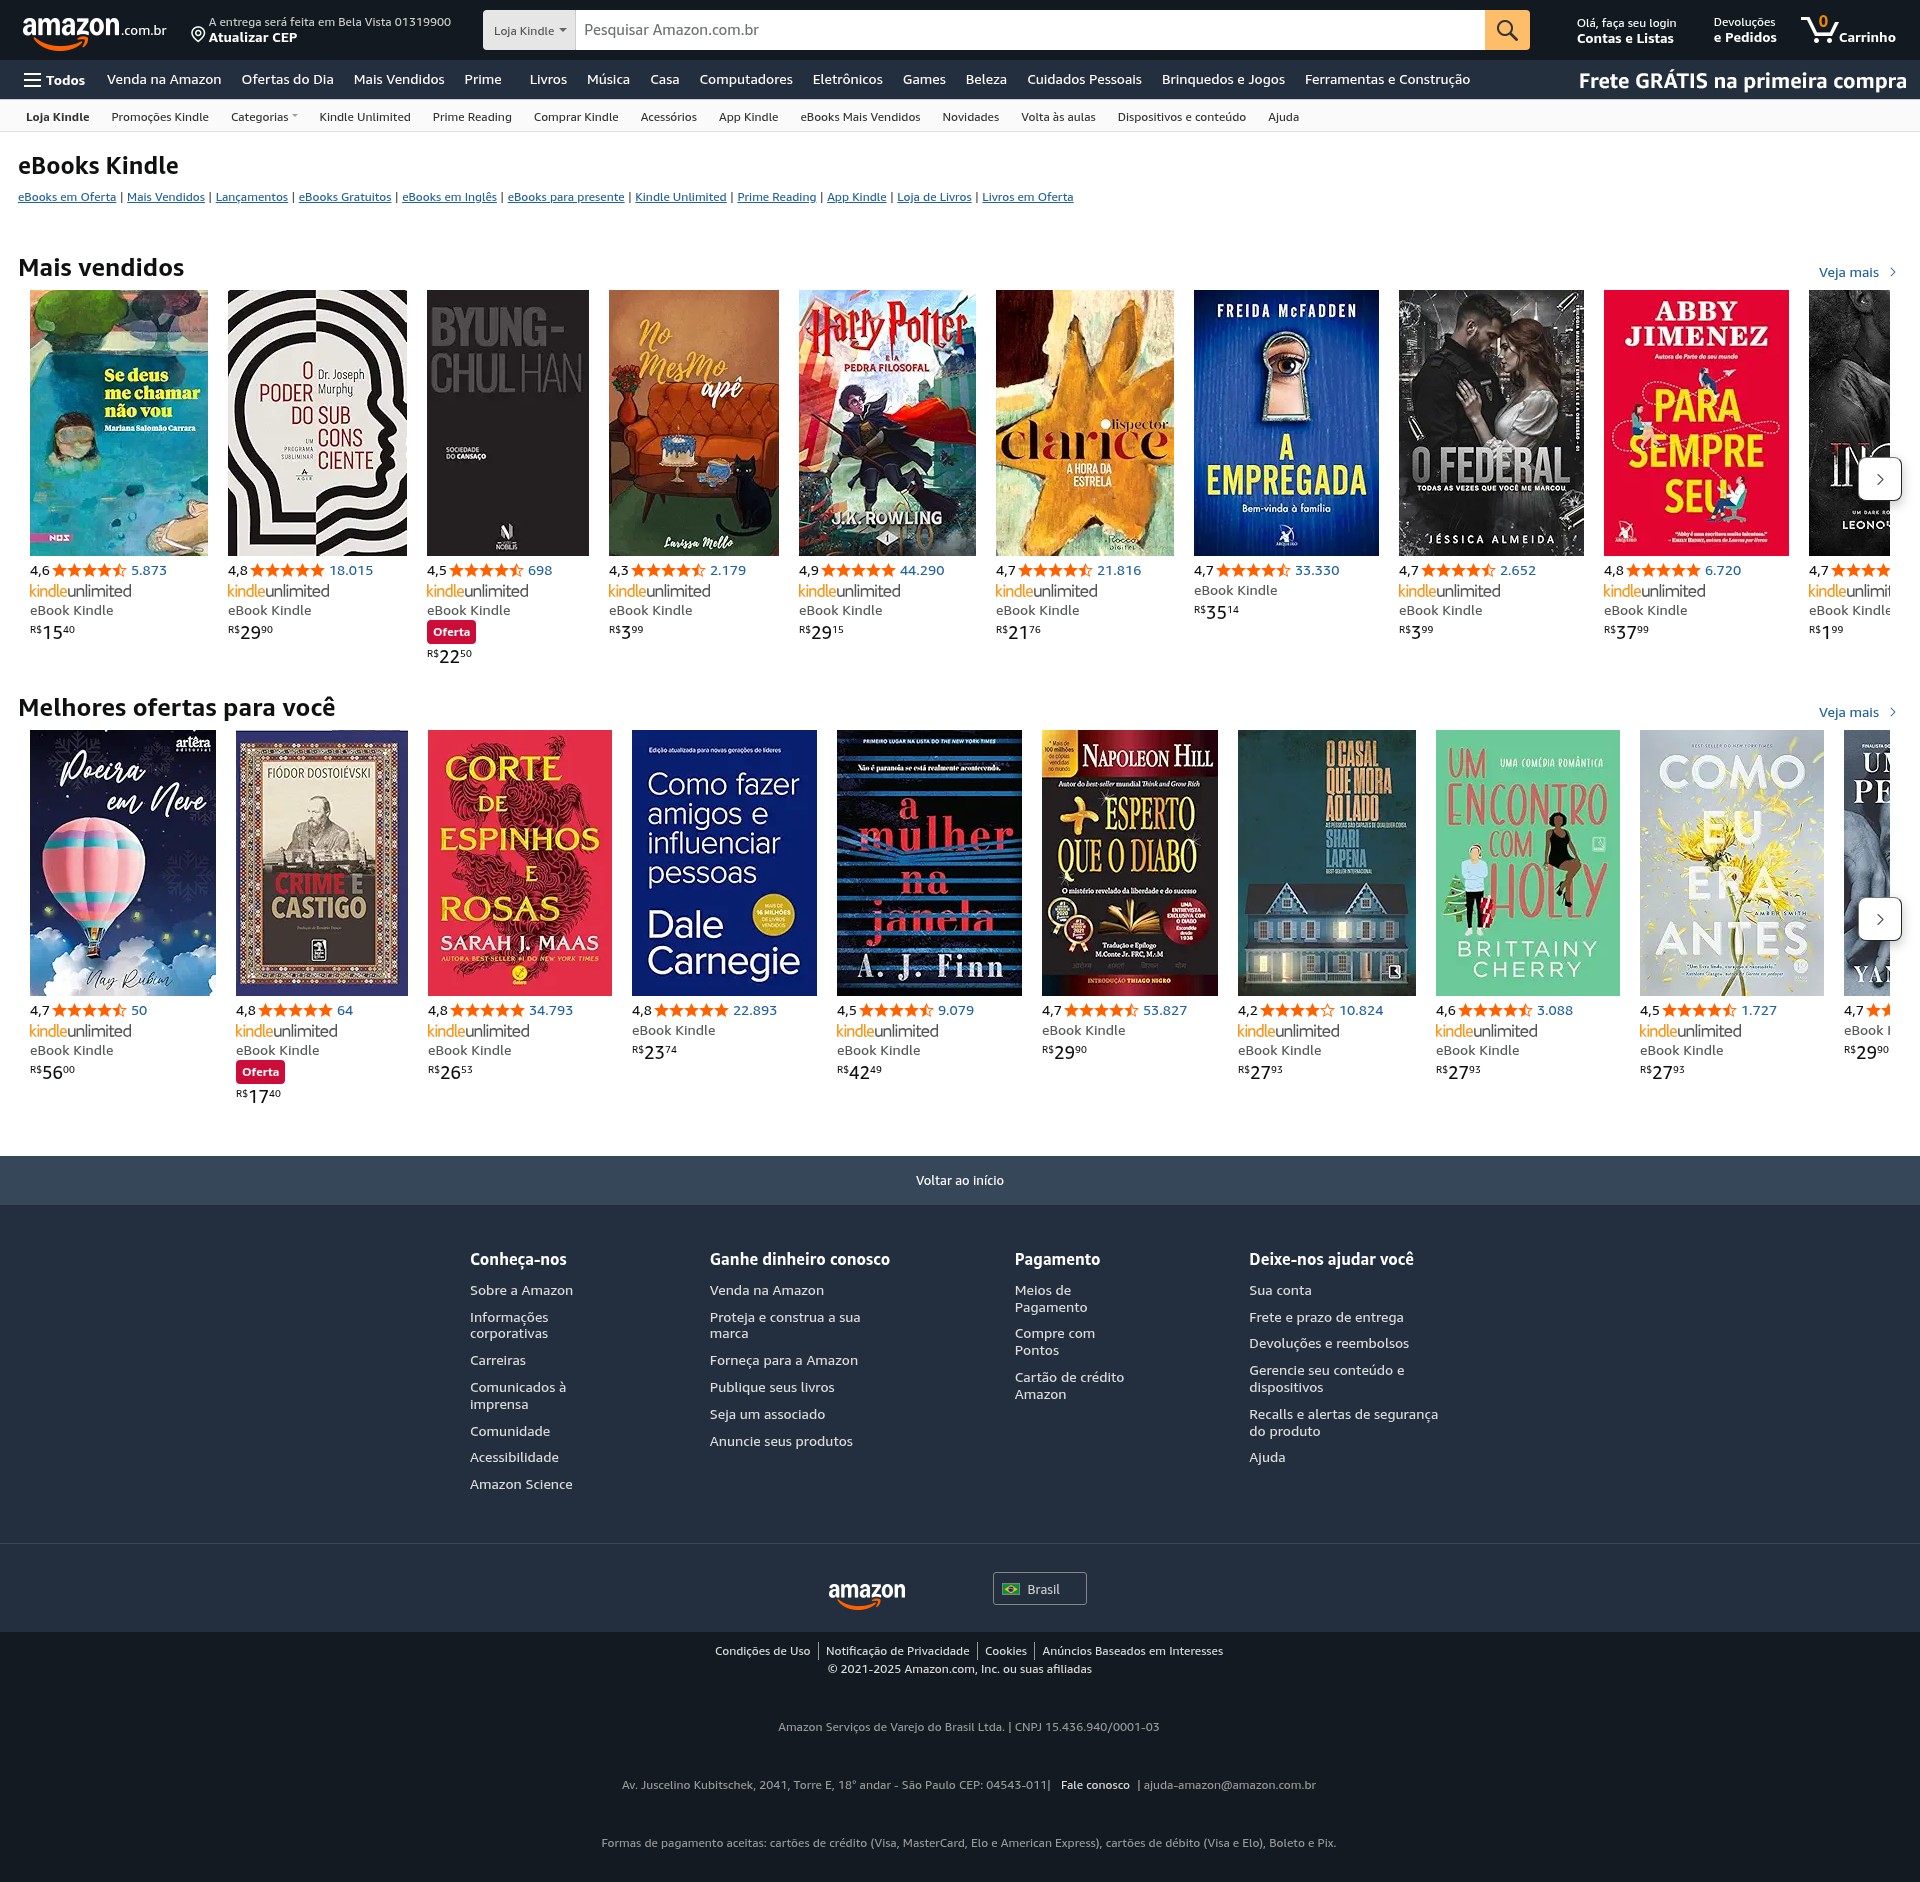Click the 53.827 reviews count

[x=1165, y=1010]
